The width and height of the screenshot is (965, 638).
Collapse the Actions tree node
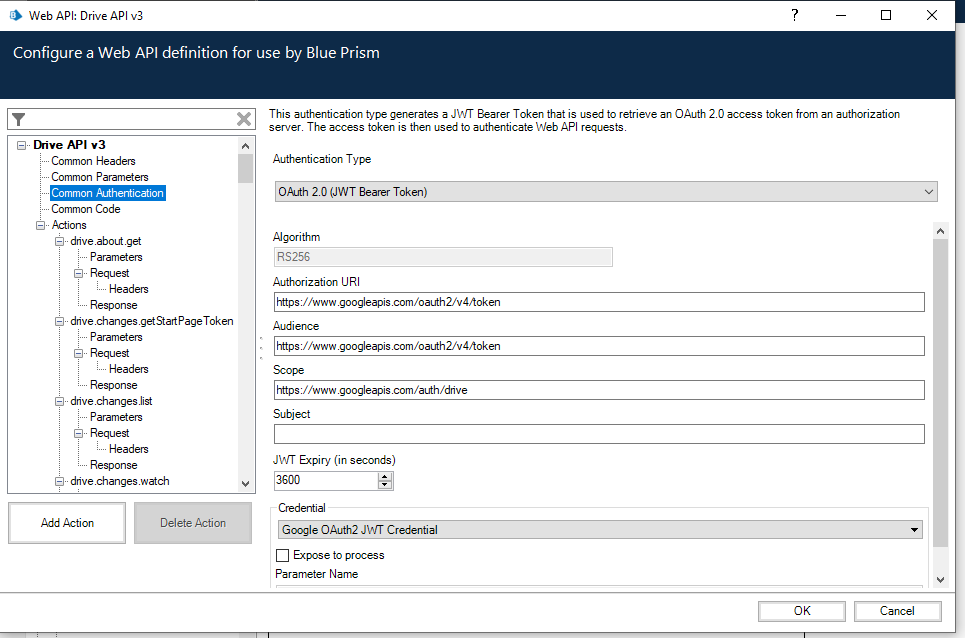click(41, 225)
